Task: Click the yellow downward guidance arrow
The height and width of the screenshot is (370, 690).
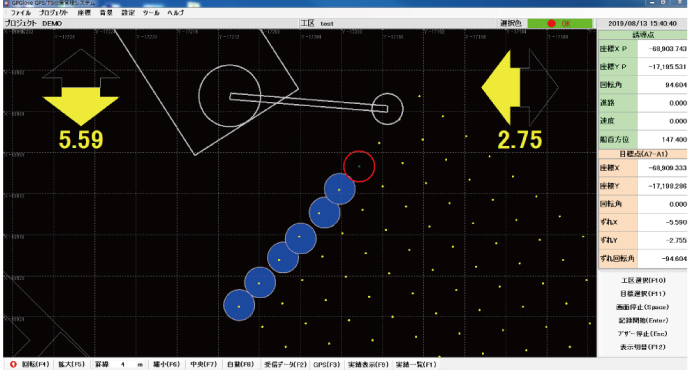Action: click(81, 106)
